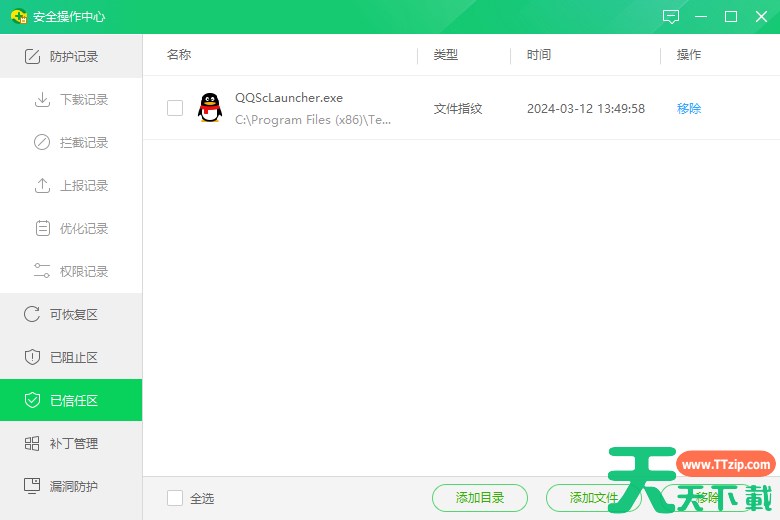The height and width of the screenshot is (520, 780).
Task: Select the 拦截记录 block records icon
Action: 42,143
